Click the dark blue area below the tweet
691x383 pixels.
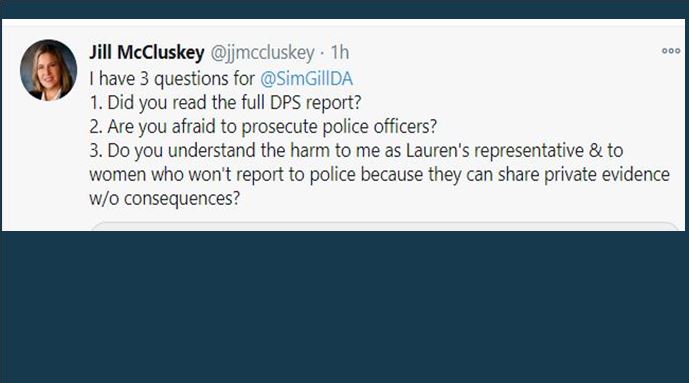click(x=346, y=307)
